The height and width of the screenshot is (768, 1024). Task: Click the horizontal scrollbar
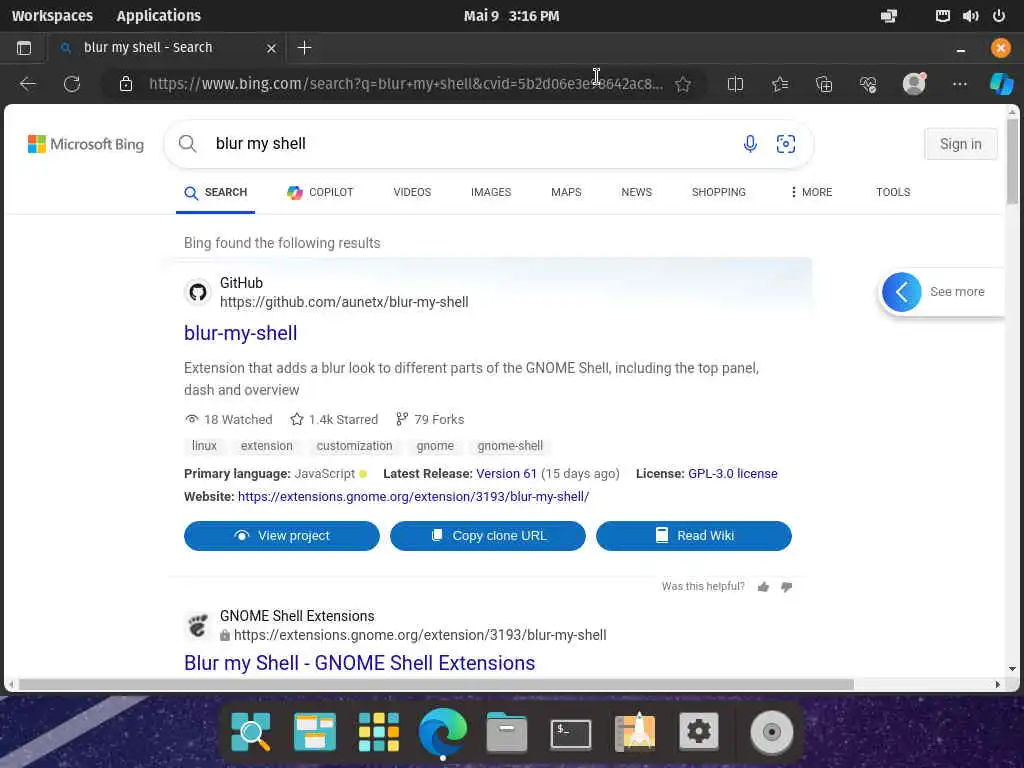(x=436, y=684)
